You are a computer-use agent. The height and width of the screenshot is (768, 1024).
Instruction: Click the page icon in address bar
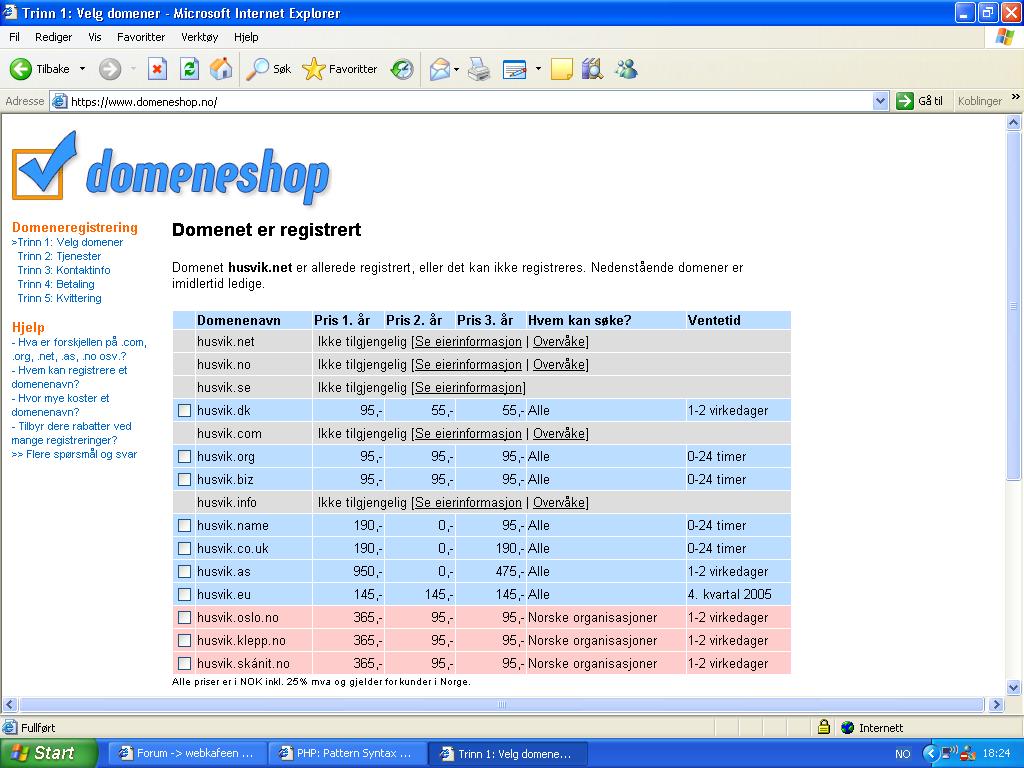click(x=59, y=101)
